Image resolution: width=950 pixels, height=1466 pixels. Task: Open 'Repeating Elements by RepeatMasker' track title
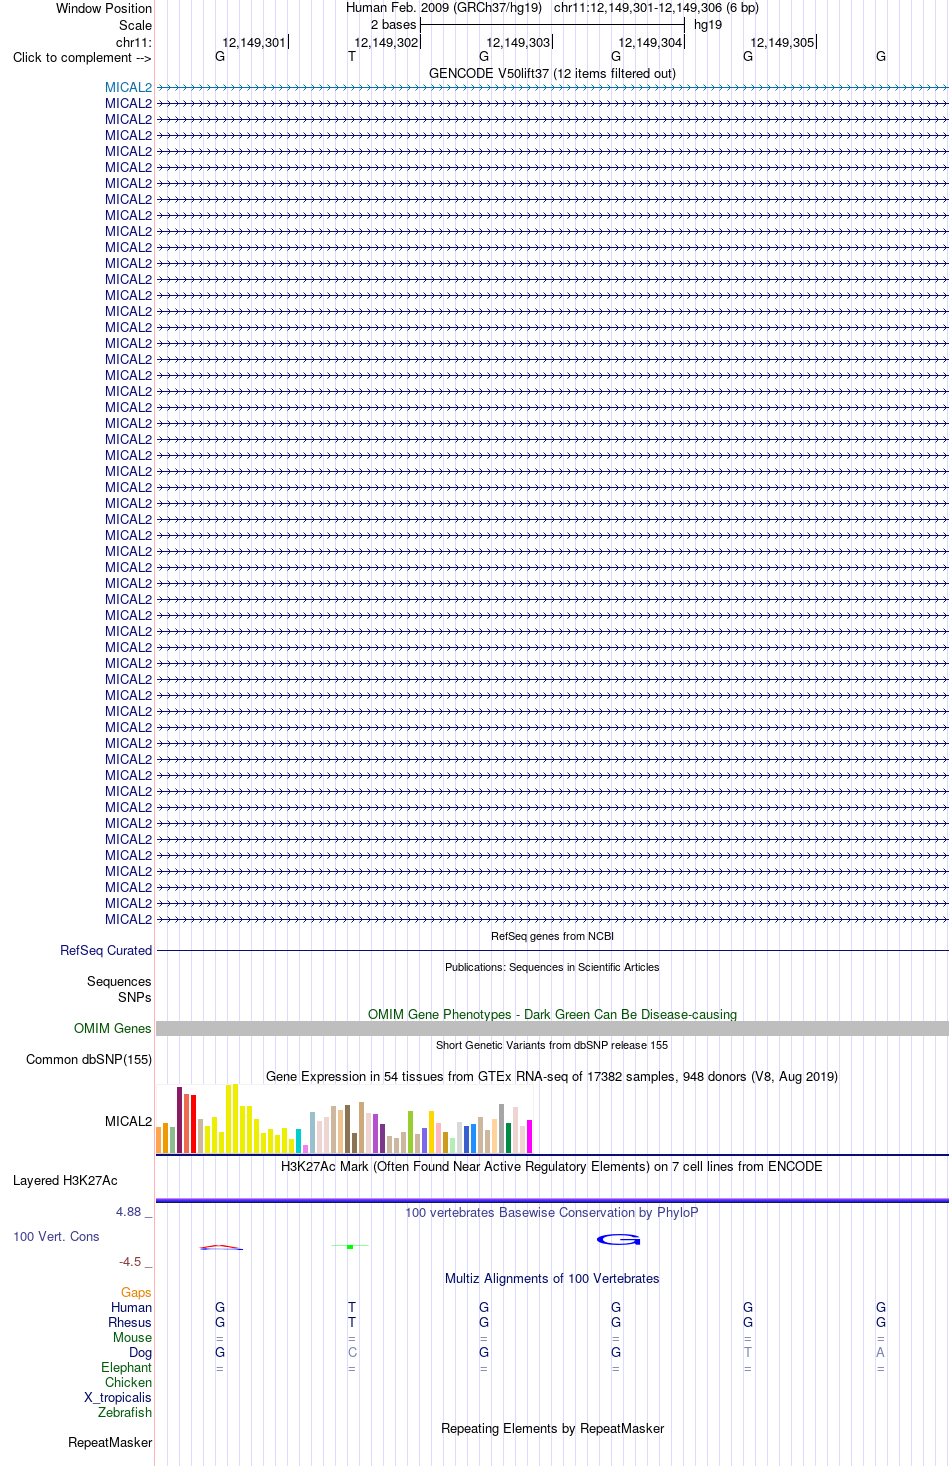coord(552,1428)
